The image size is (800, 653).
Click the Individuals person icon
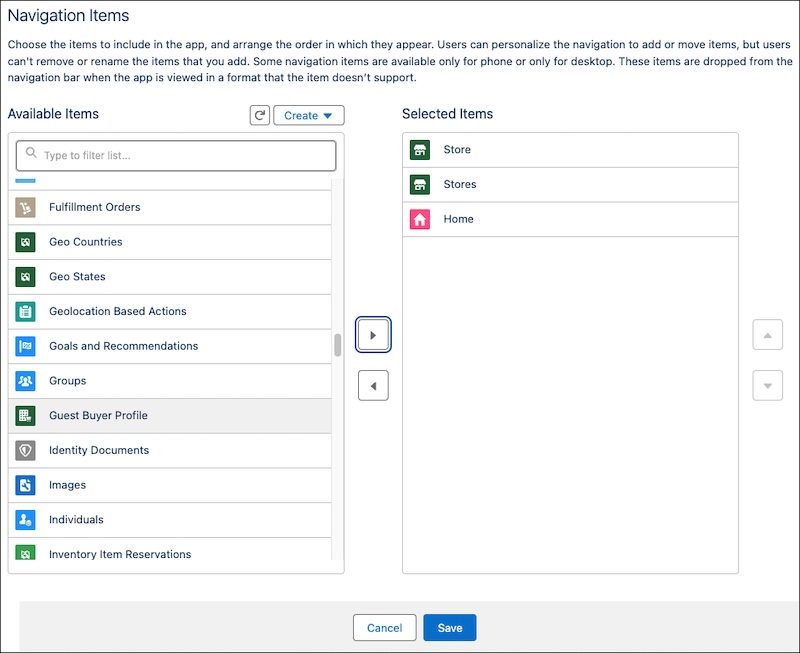coord(25,519)
